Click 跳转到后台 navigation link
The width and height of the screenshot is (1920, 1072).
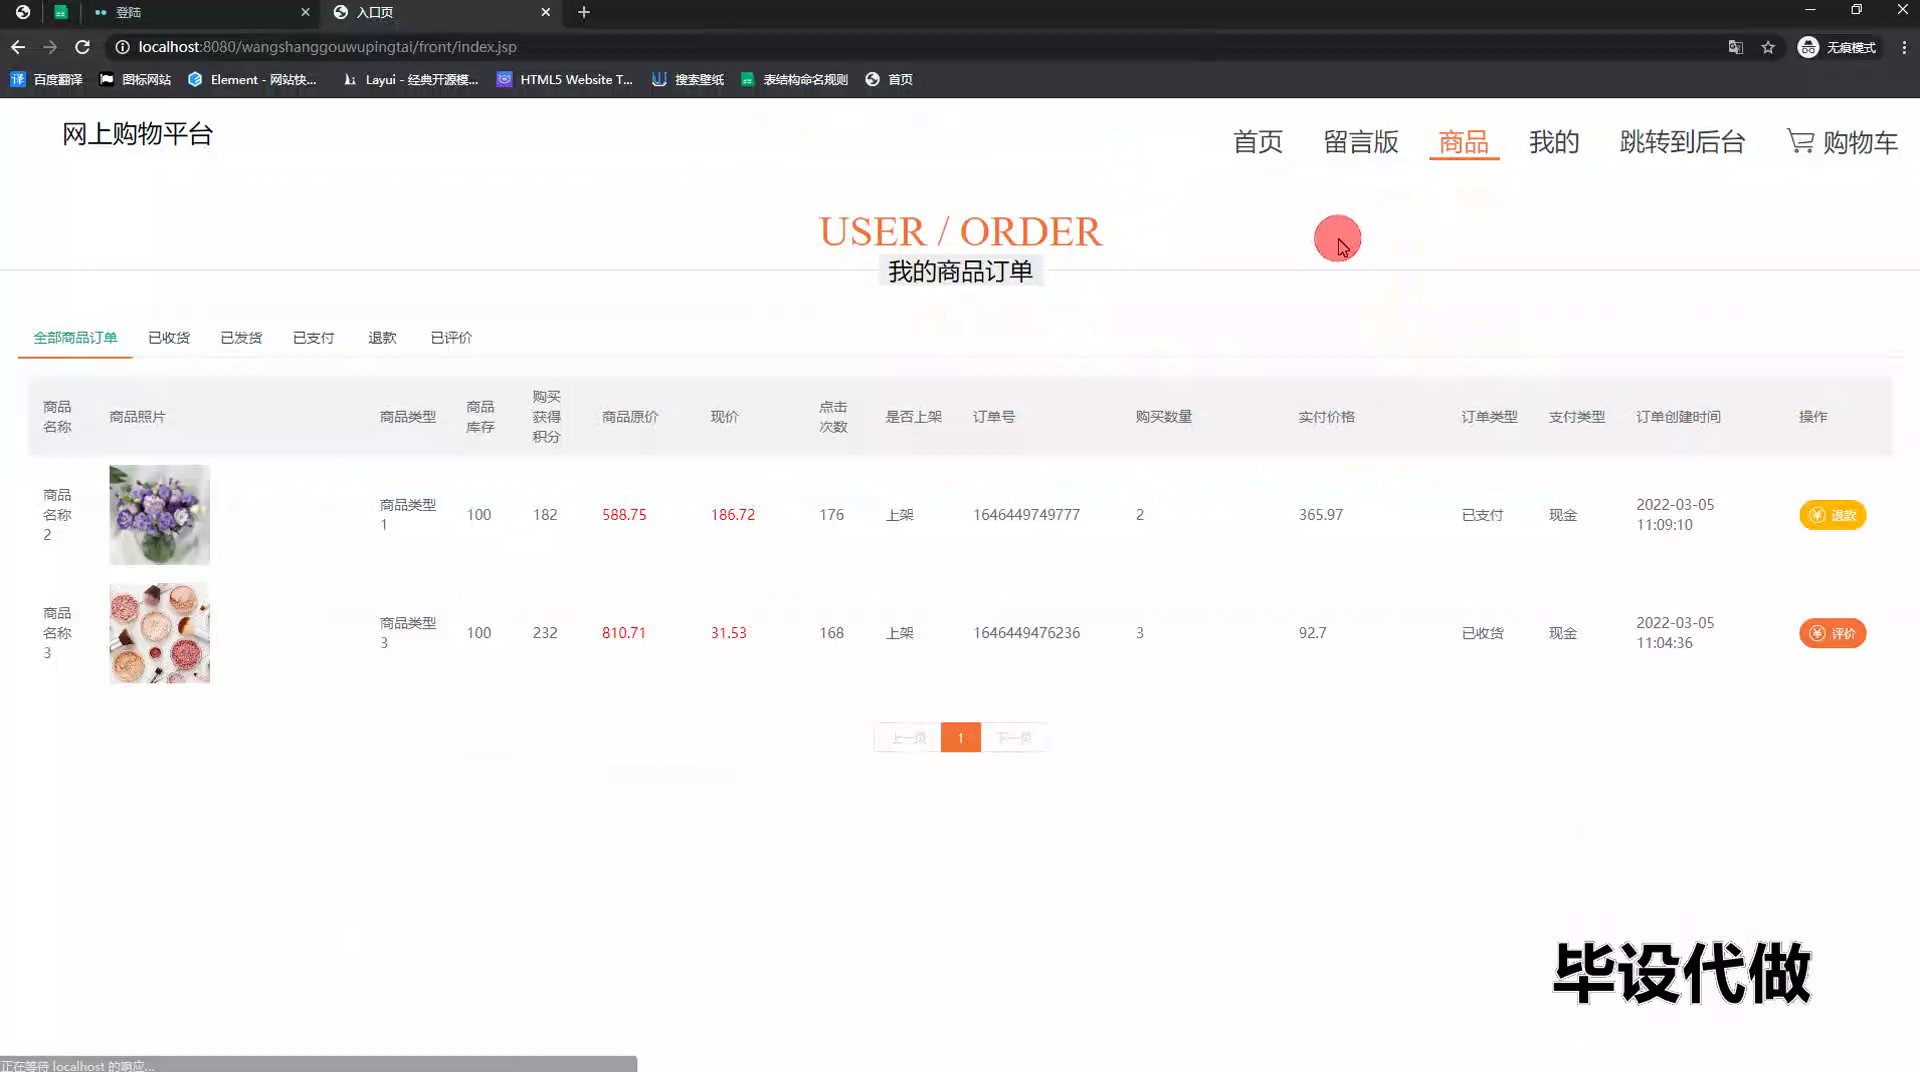[x=1682, y=142]
